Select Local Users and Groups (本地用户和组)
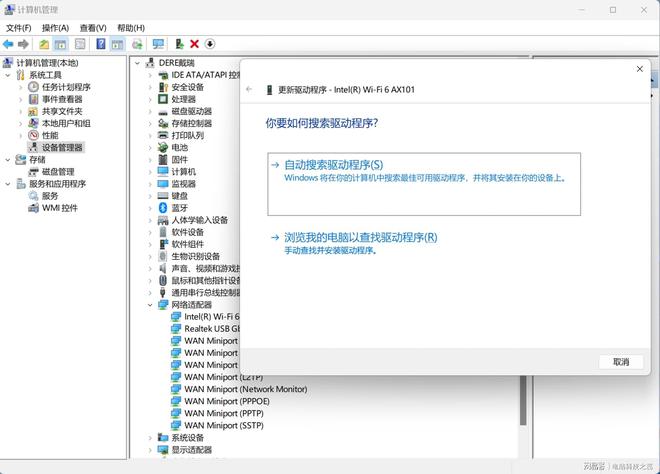Viewport: 660px width, 474px height. (x=66, y=123)
